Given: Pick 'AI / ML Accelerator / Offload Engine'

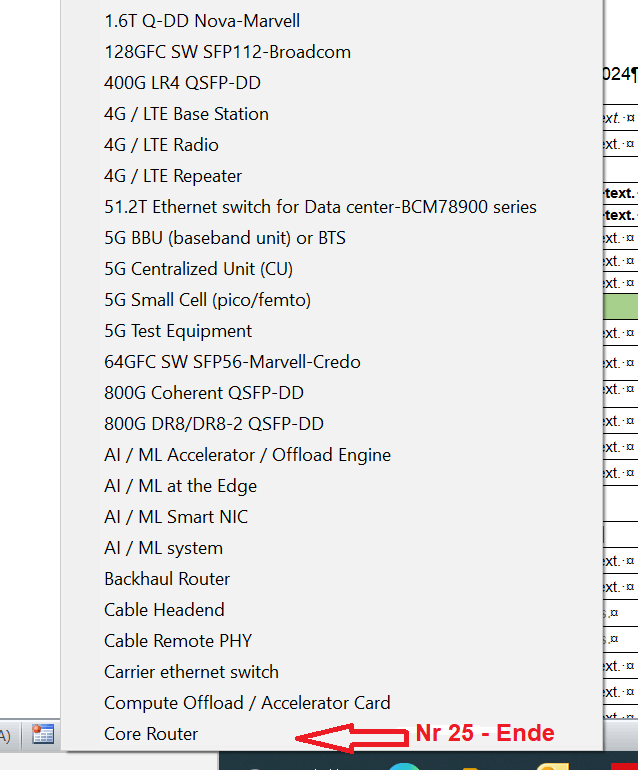Looking at the screenshot, I should coord(248,455).
